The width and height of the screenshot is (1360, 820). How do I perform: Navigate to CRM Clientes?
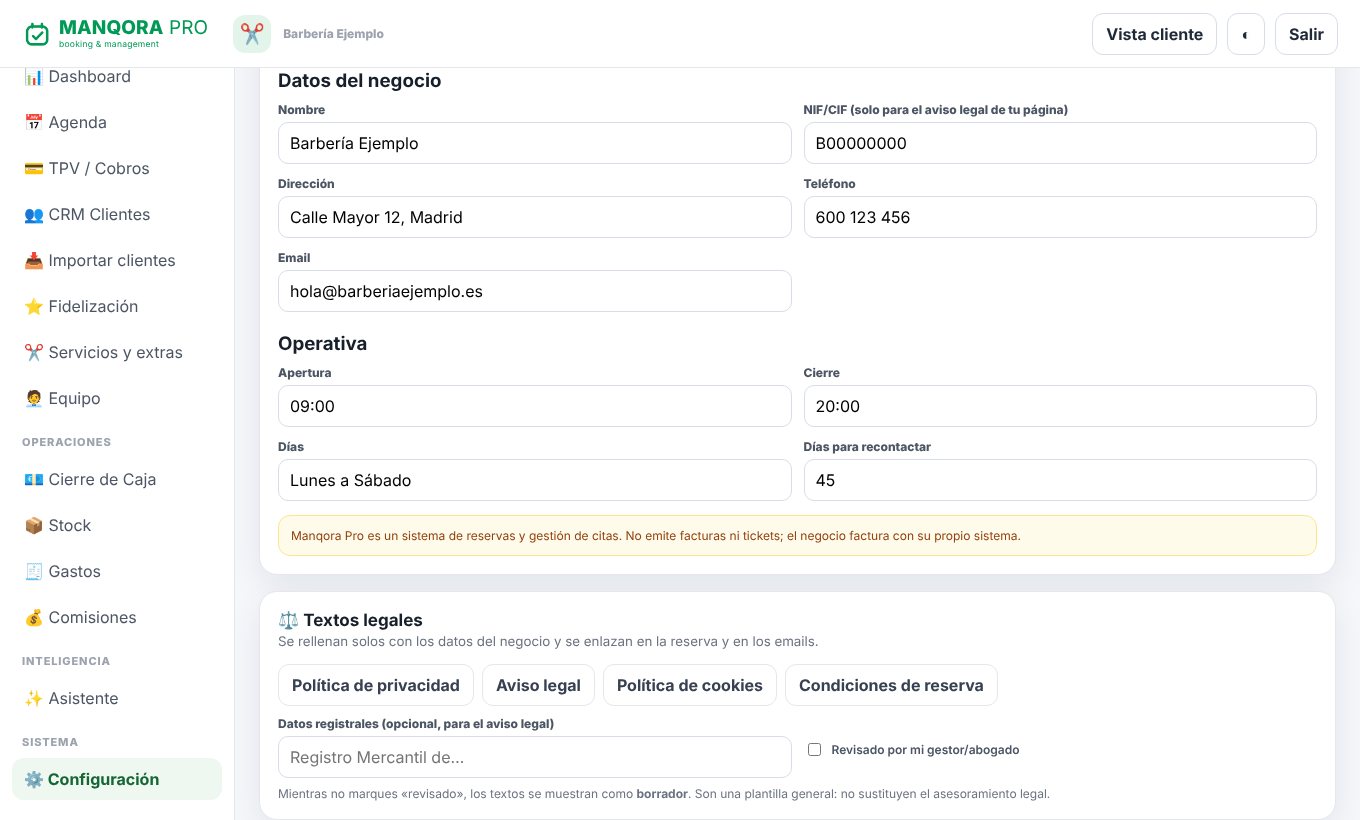(117, 215)
